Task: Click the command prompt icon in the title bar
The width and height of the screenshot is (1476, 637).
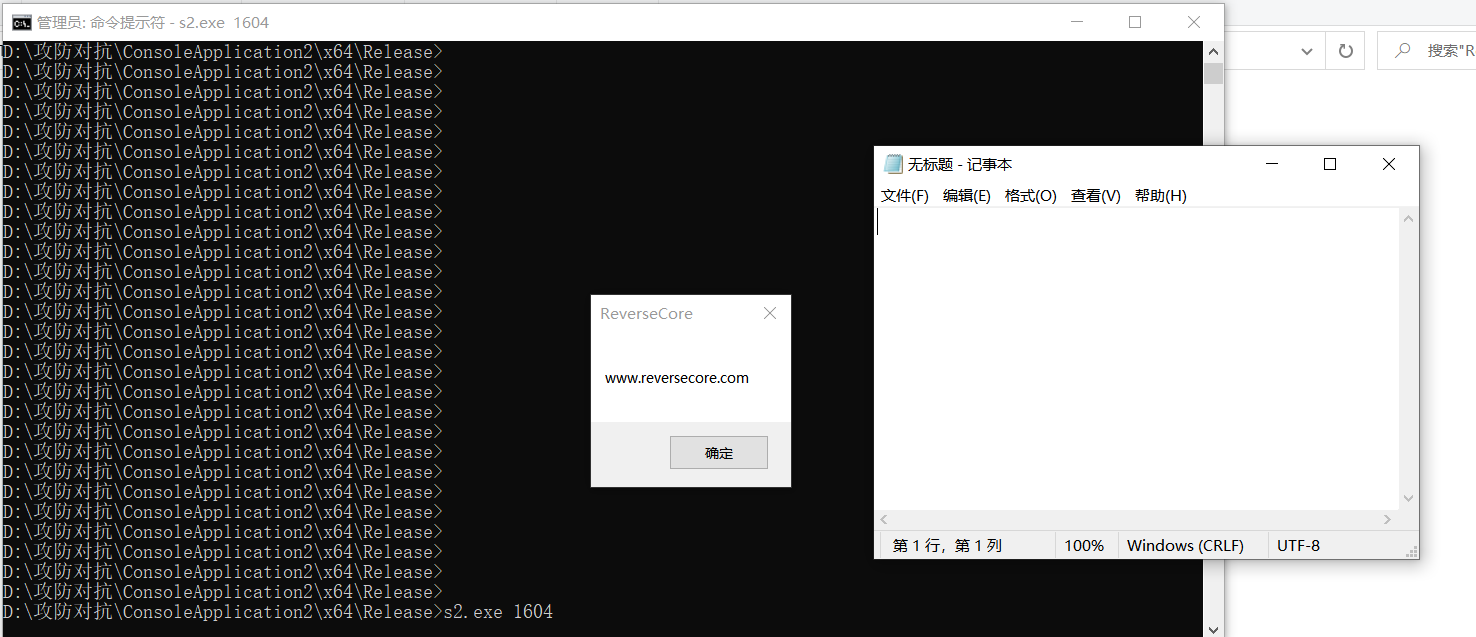Action: coord(20,21)
